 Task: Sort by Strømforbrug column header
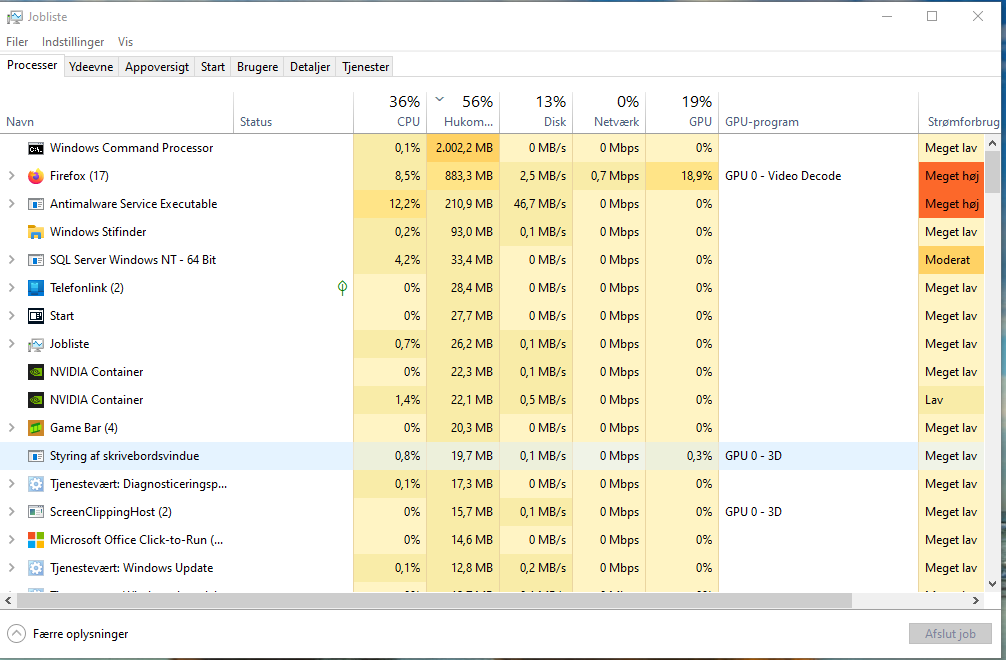(959, 113)
